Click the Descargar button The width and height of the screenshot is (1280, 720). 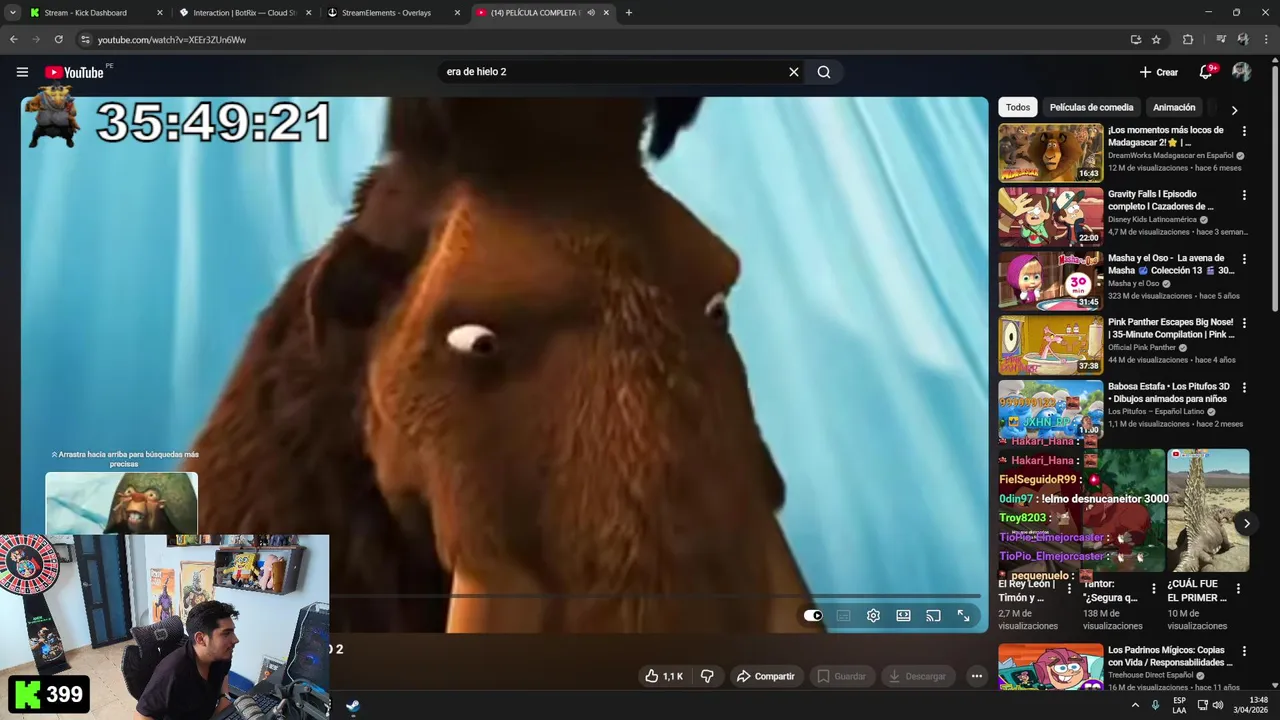(x=917, y=676)
